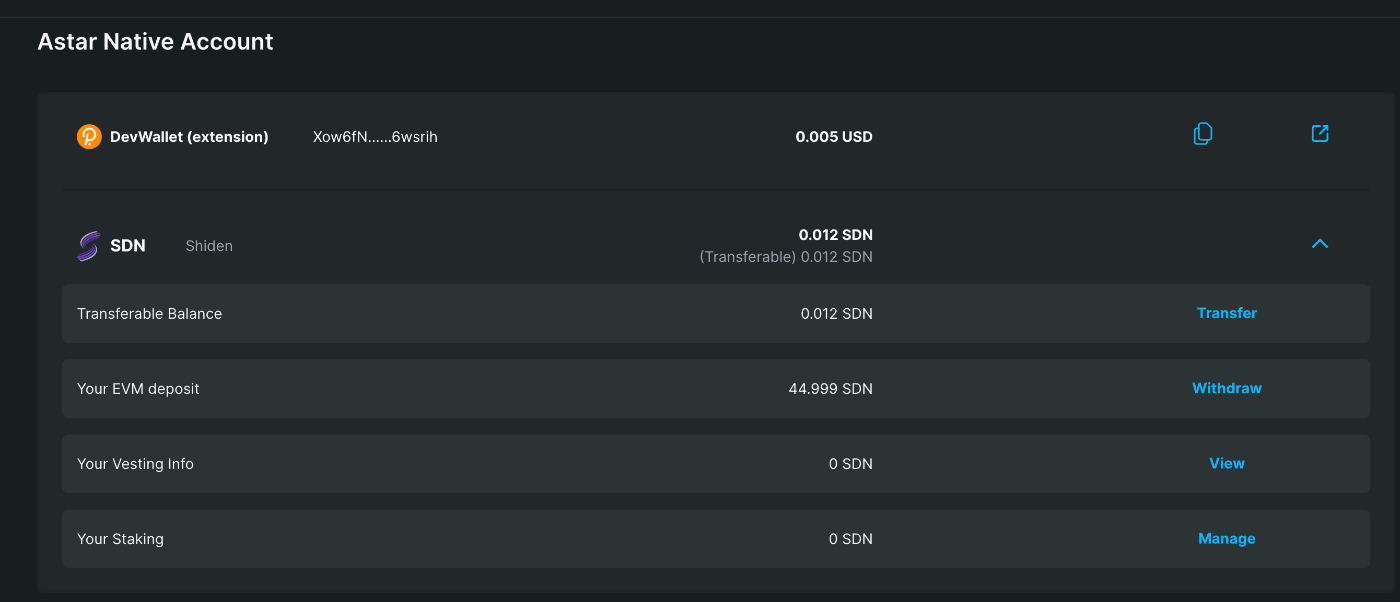Screen dimensions: 1400x602
Task: Click the 0.005 USD account value
Action: click(x=834, y=137)
